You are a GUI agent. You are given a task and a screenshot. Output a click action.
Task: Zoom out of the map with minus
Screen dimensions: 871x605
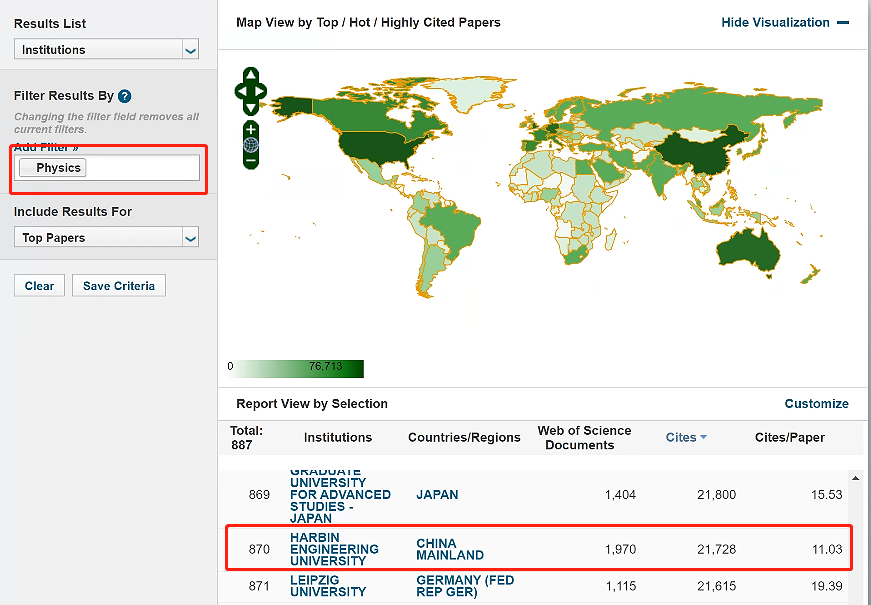click(251, 160)
